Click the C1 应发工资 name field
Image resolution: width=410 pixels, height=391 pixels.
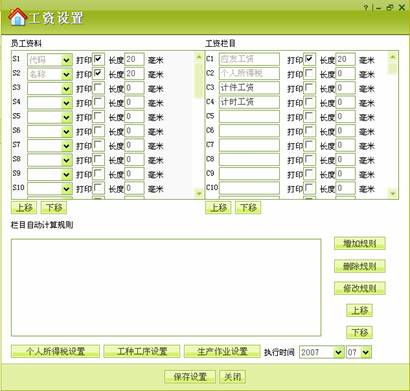click(x=249, y=59)
